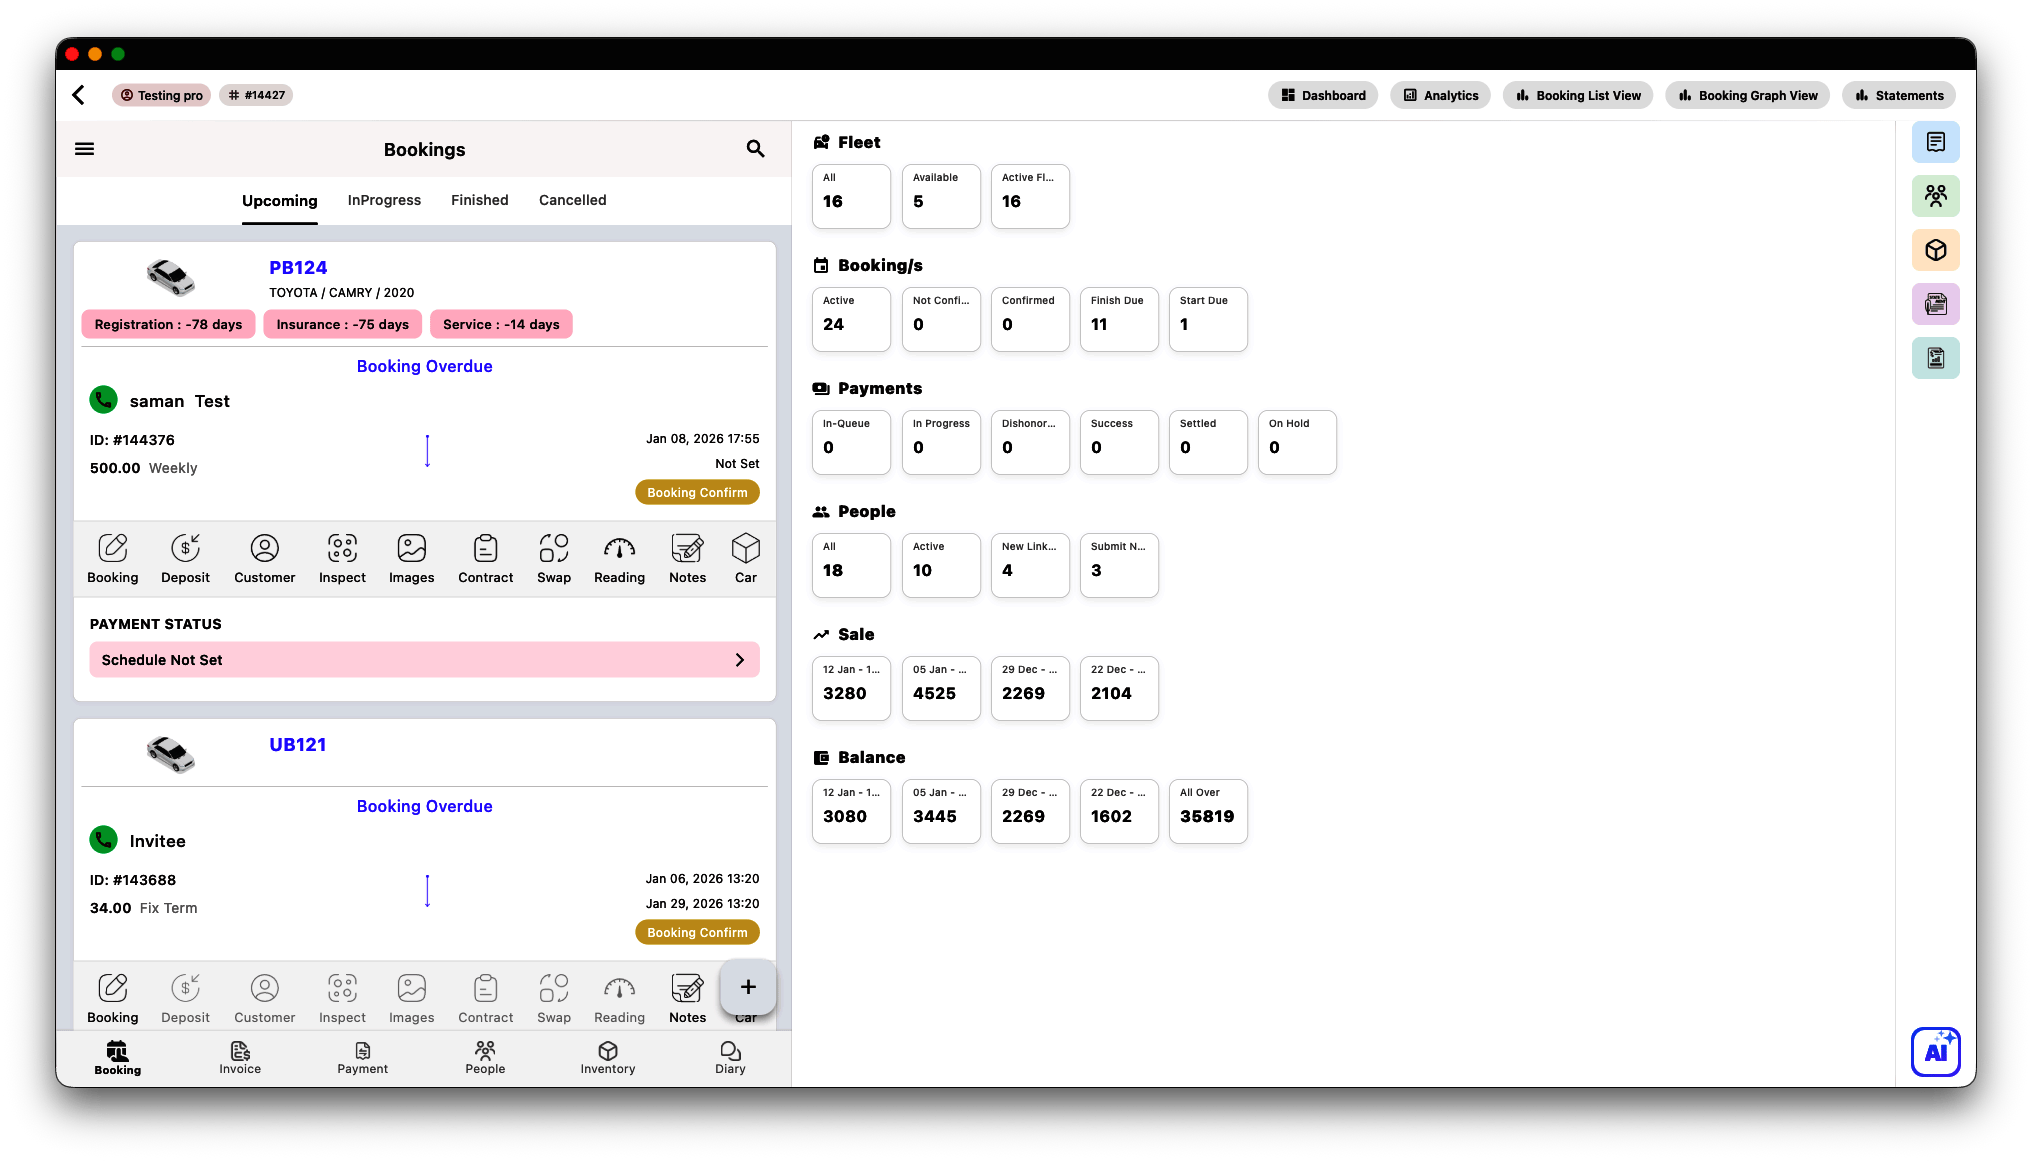Viewport: 2032px width, 1161px height.
Task: Click Swap icon for PB124 booking
Action: point(553,558)
